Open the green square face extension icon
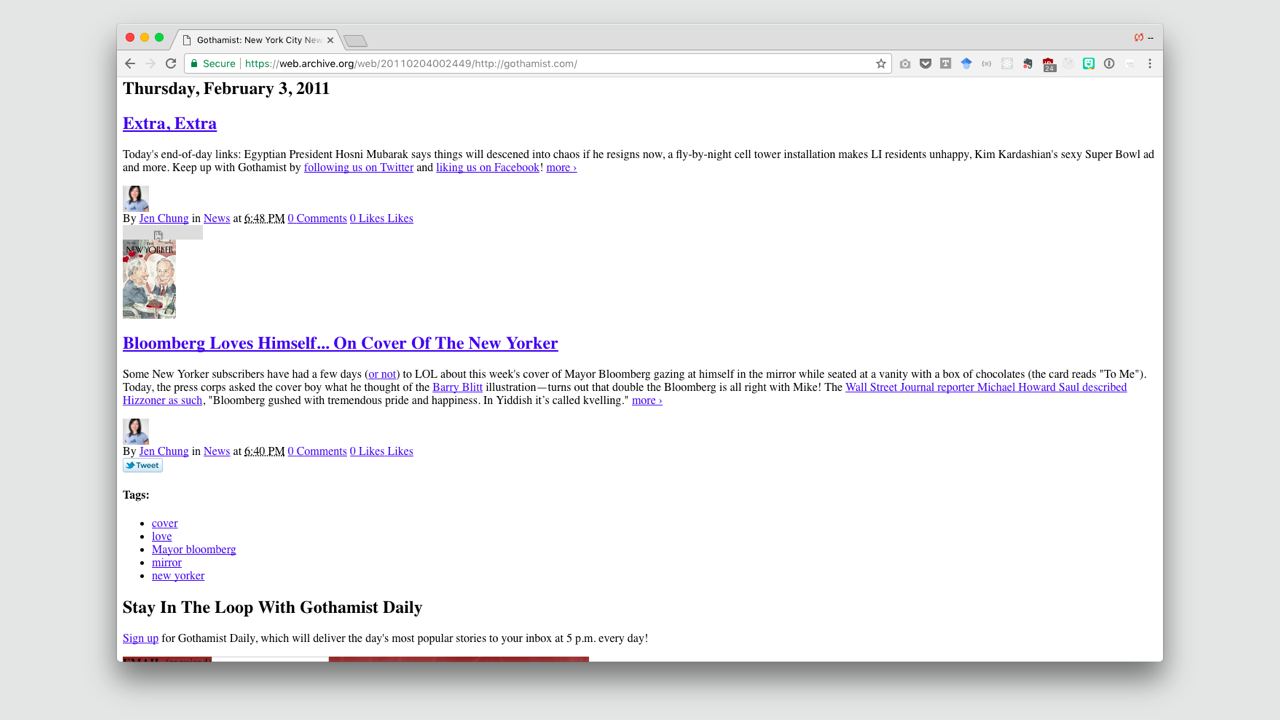1280x720 pixels. [1089, 63]
